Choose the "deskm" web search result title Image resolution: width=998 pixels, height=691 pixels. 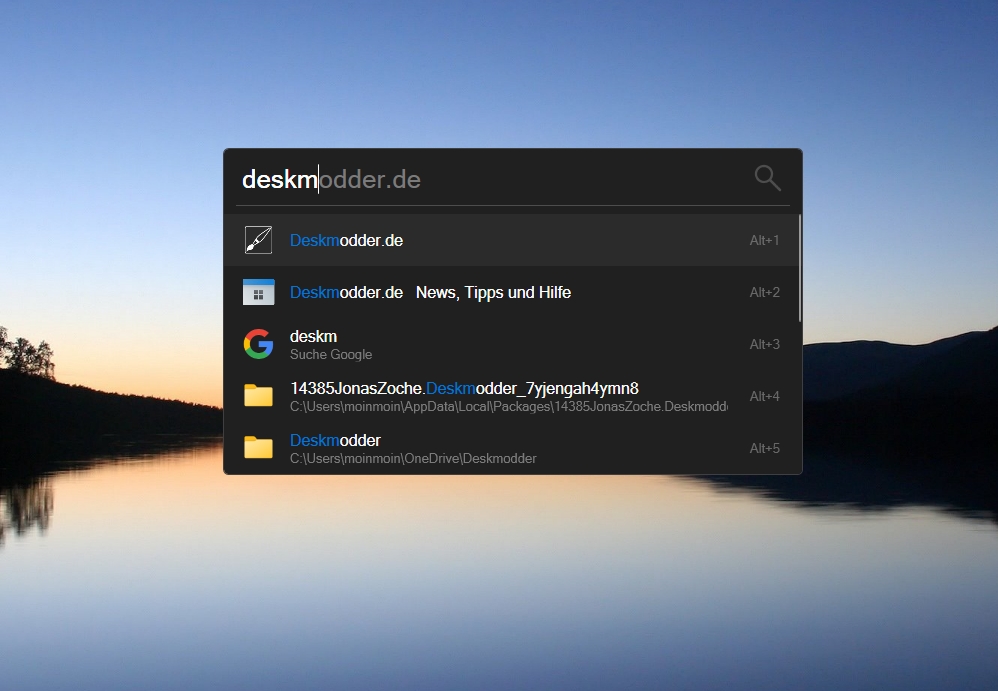[313, 337]
